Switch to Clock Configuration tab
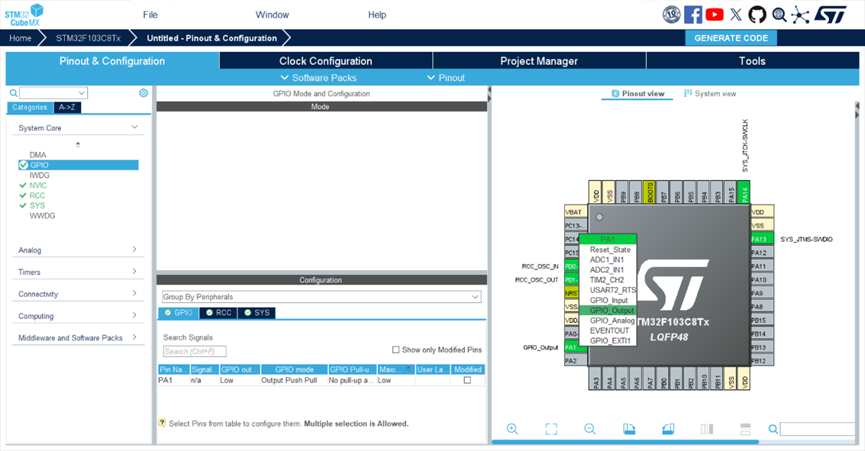The height and width of the screenshot is (451, 865). tap(325, 61)
